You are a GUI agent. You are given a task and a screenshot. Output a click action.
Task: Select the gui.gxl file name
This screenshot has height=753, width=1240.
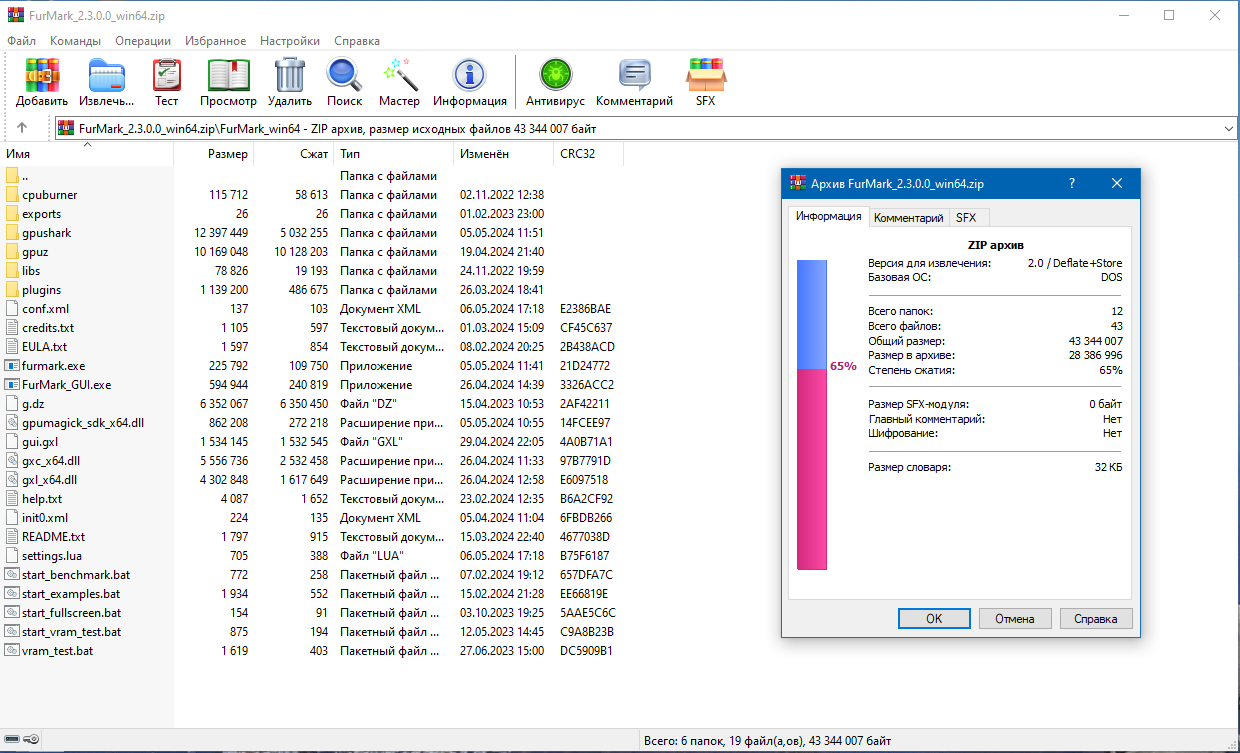click(x=40, y=442)
